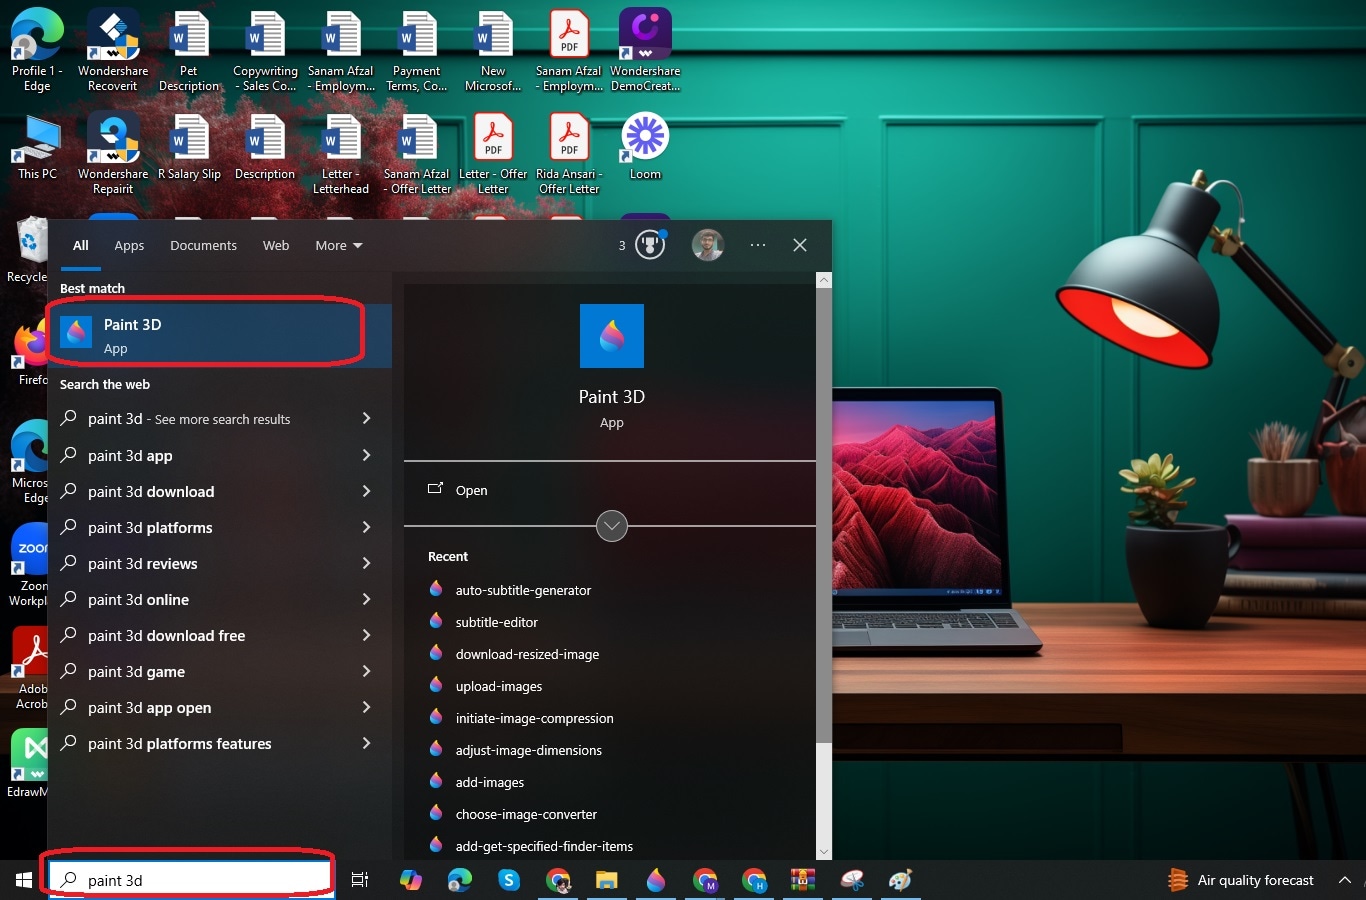Click the large Paint 3D app tile

click(612, 336)
